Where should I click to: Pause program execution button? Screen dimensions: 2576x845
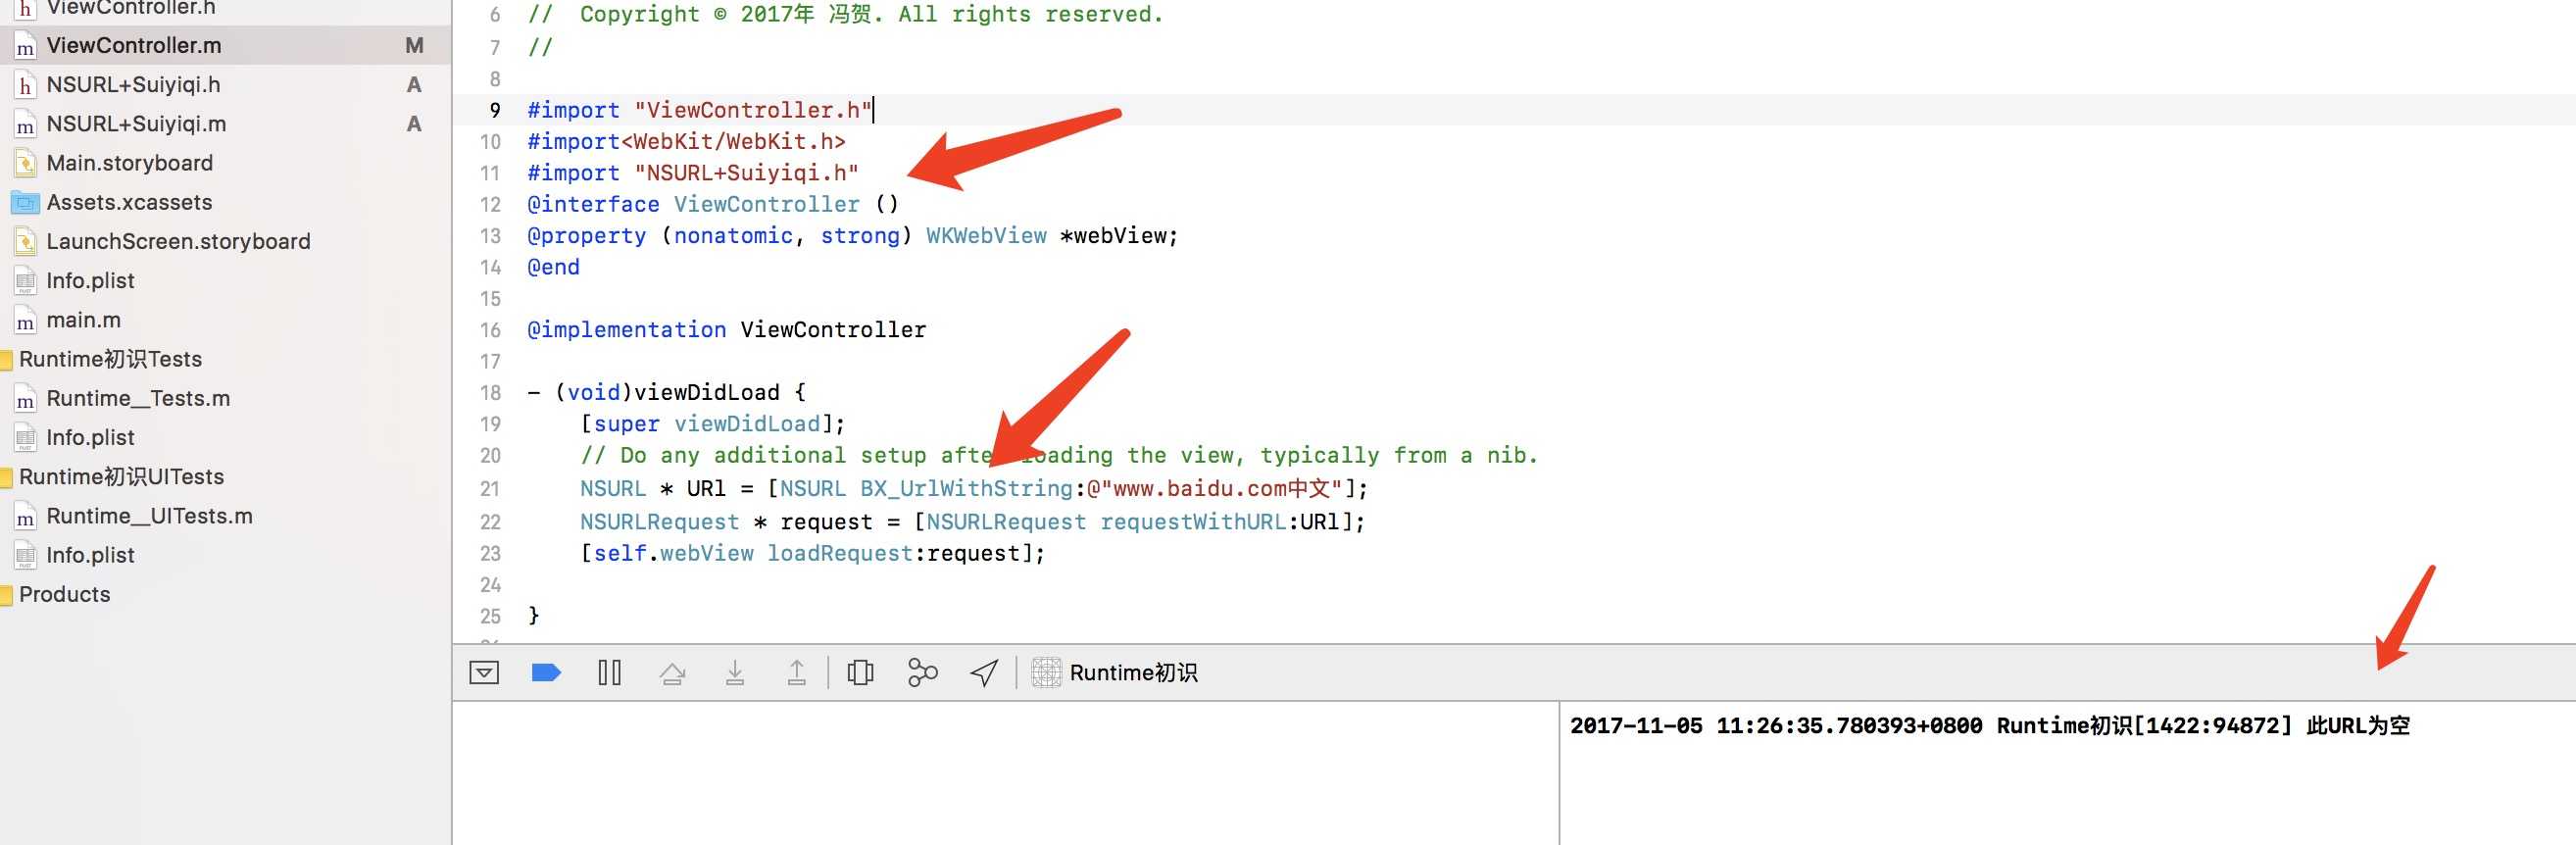(609, 673)
